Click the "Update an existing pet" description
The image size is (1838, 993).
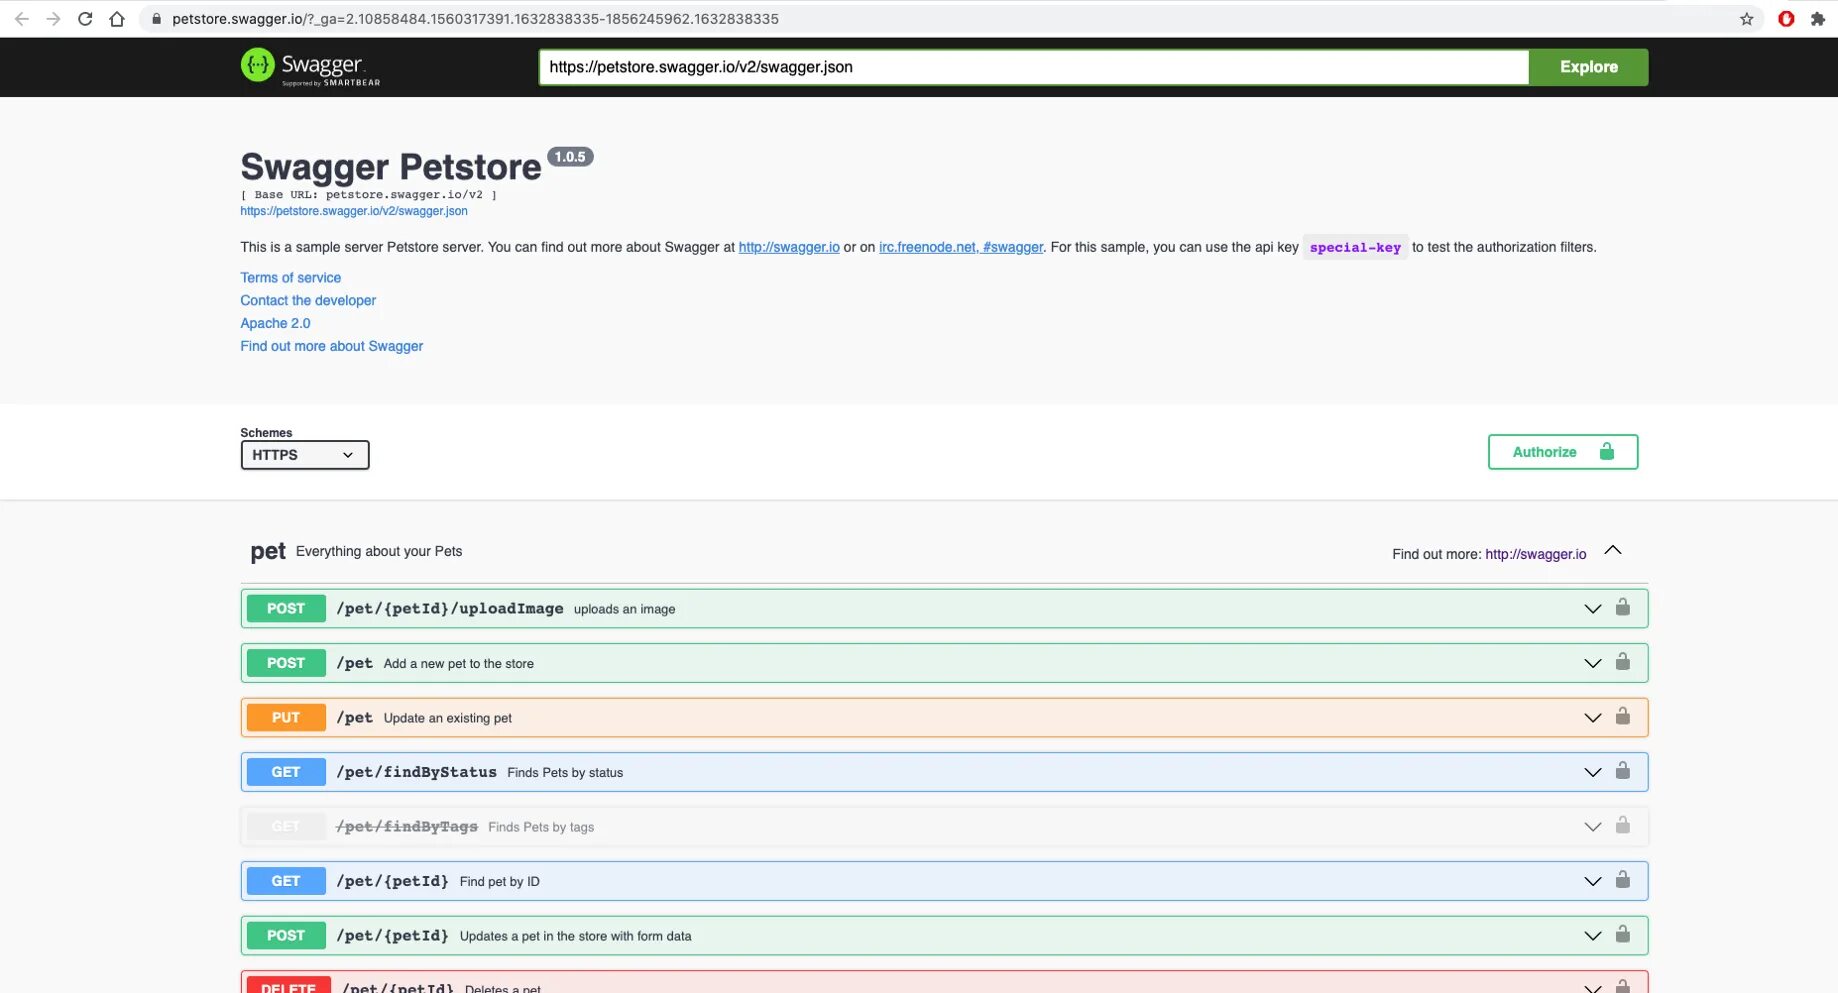point(448,718)
